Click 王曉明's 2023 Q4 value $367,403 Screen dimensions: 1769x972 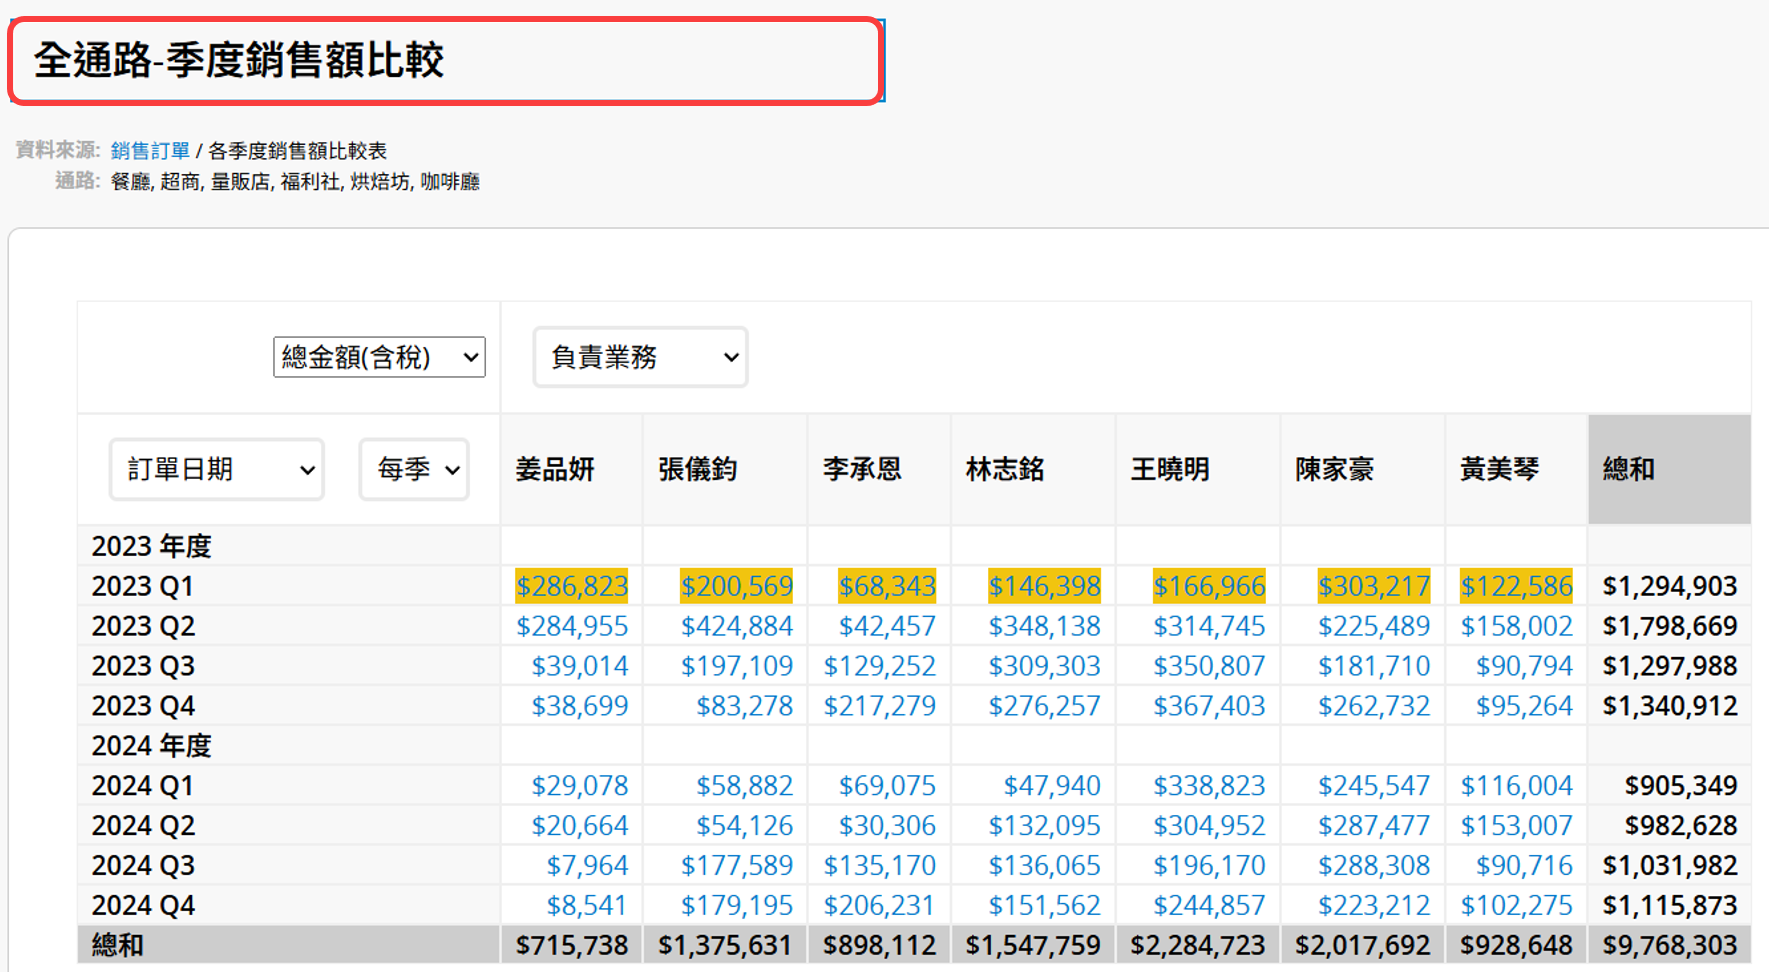[1209, 706]
